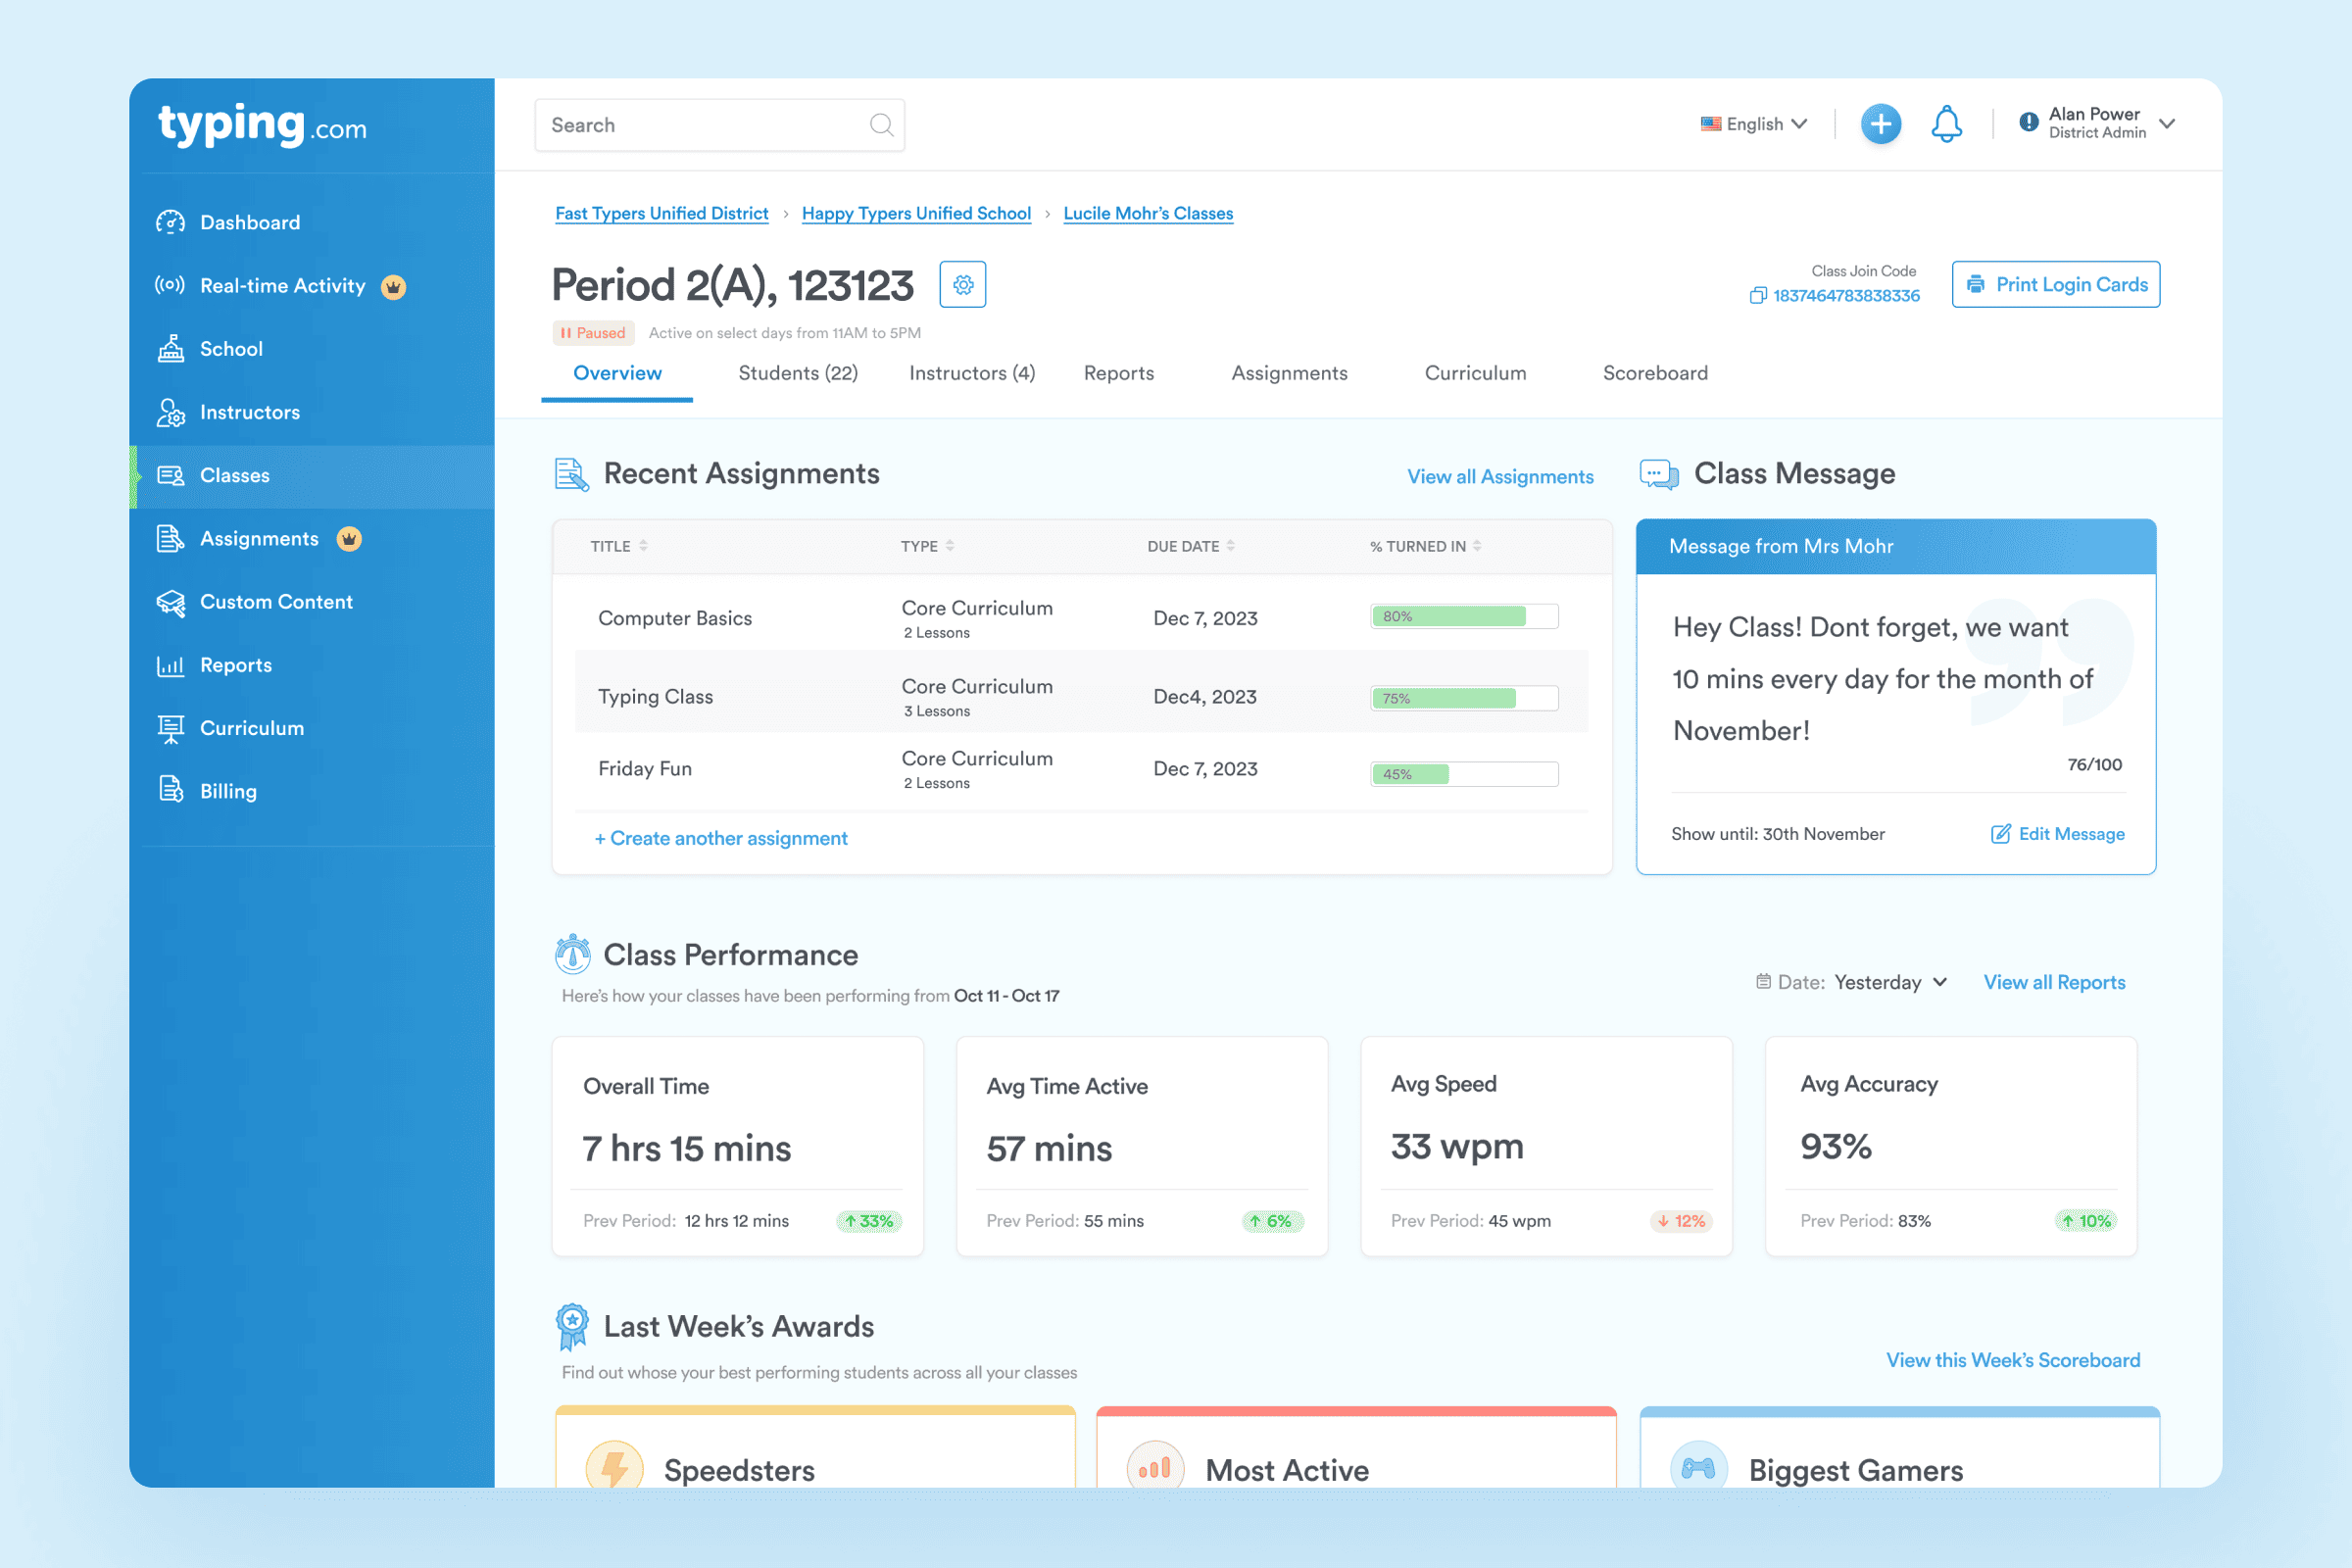Click the class settings gear icon
The width and height of the screenshot is (2352, 1568).
coord(962,285)
